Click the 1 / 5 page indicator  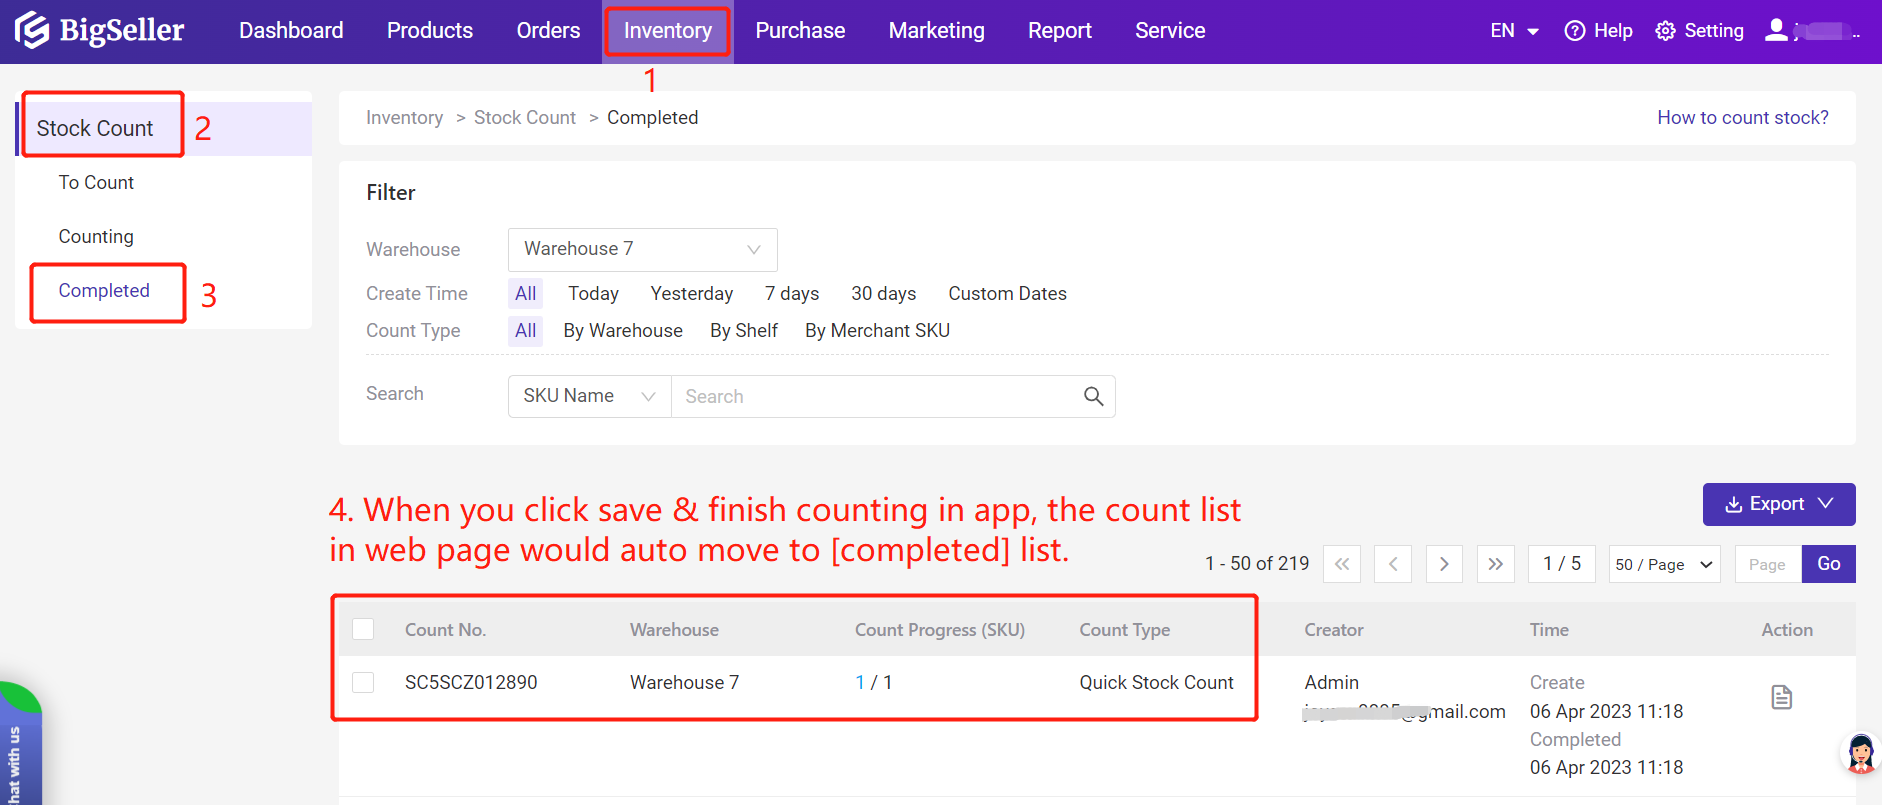click(x=1562, y=564)
